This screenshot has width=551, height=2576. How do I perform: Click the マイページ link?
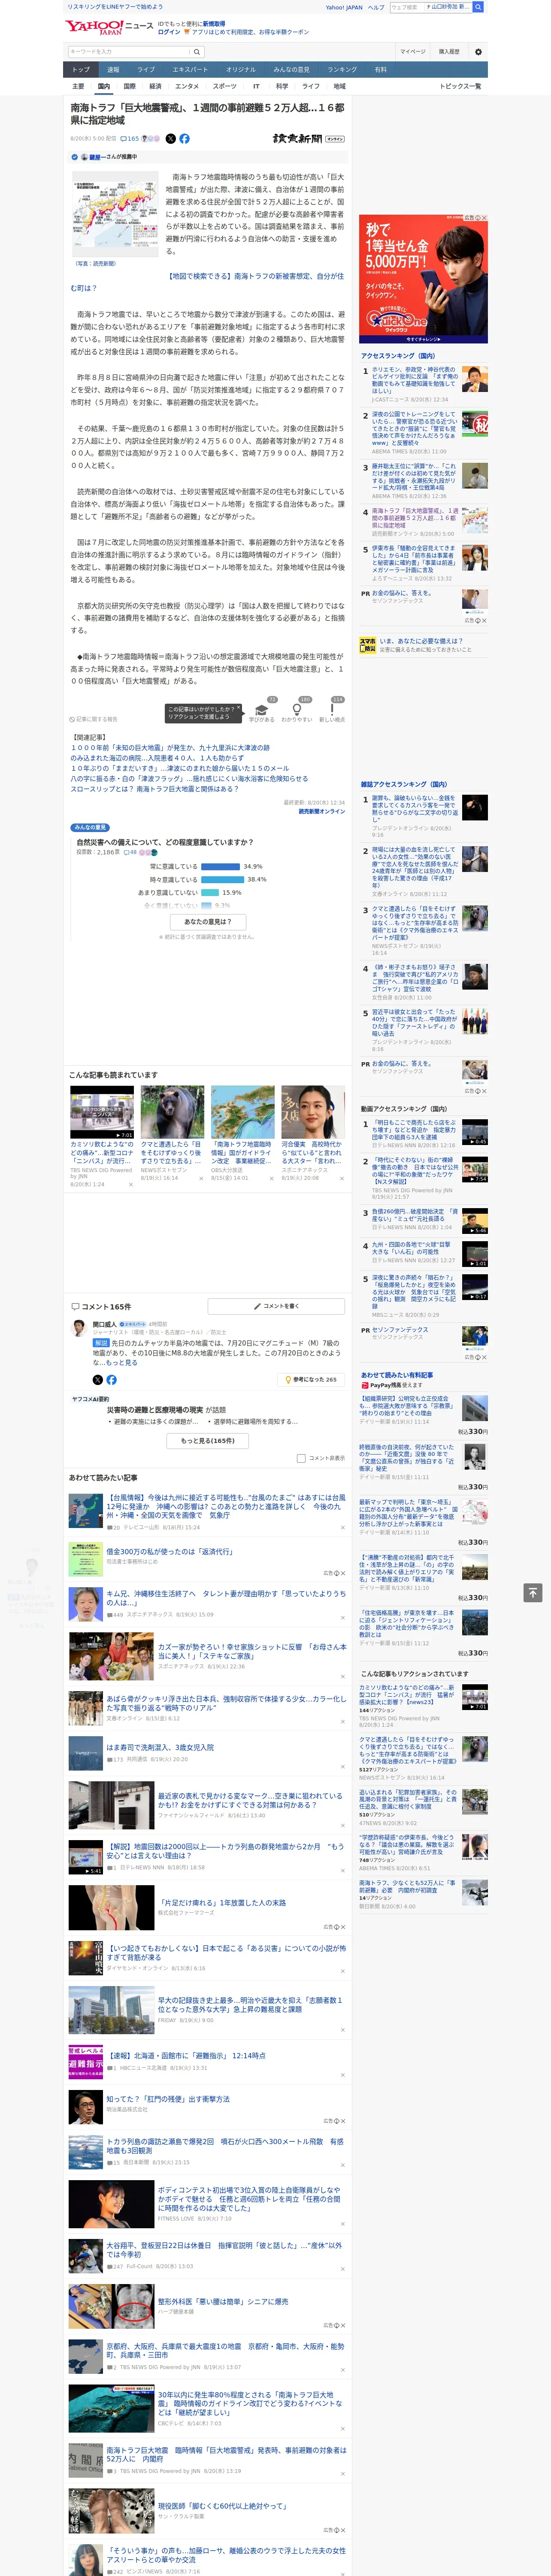pyautogui.click(x=413, y=52)
